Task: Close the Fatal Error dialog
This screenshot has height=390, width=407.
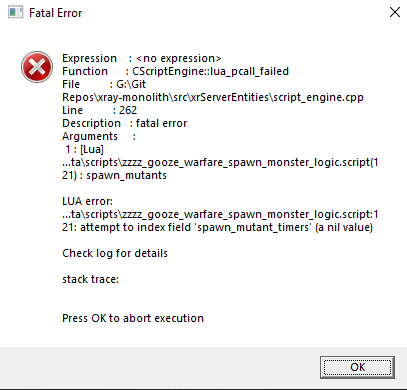Action: [395, 12]
